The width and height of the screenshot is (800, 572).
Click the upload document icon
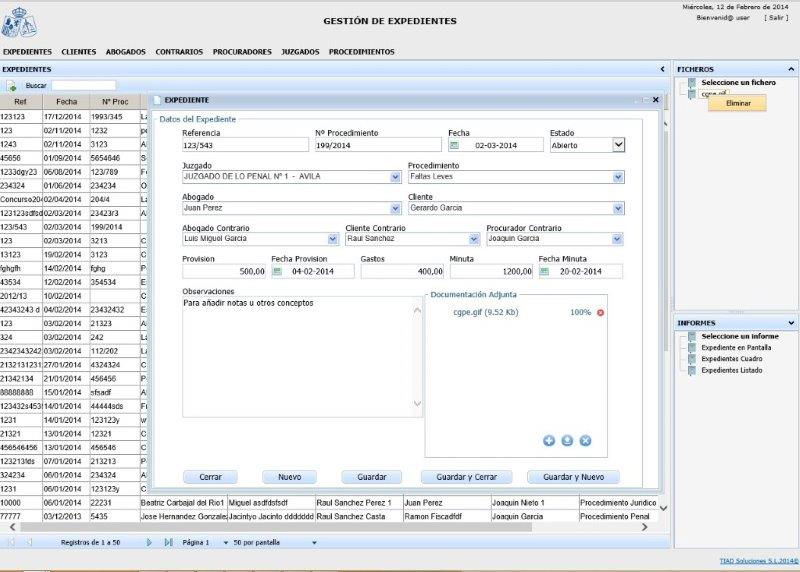click(x=567, y=441)
